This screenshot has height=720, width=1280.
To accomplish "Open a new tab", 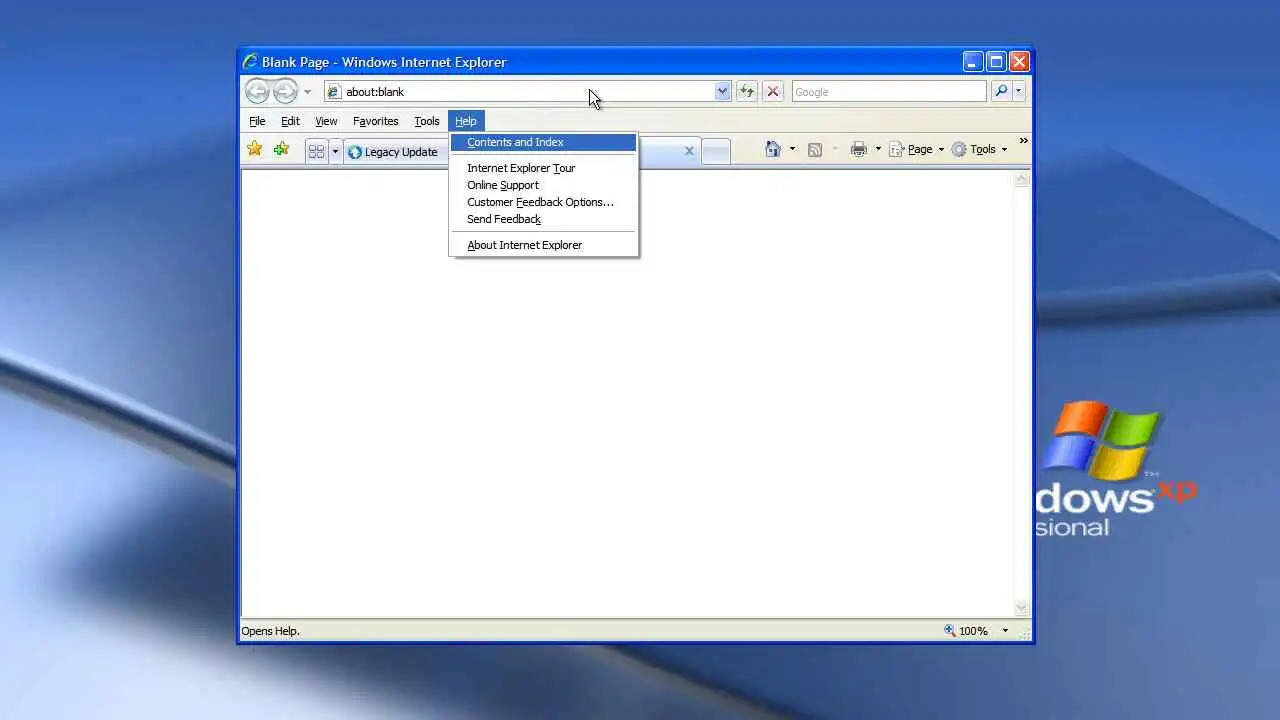I will coord(716,152).
